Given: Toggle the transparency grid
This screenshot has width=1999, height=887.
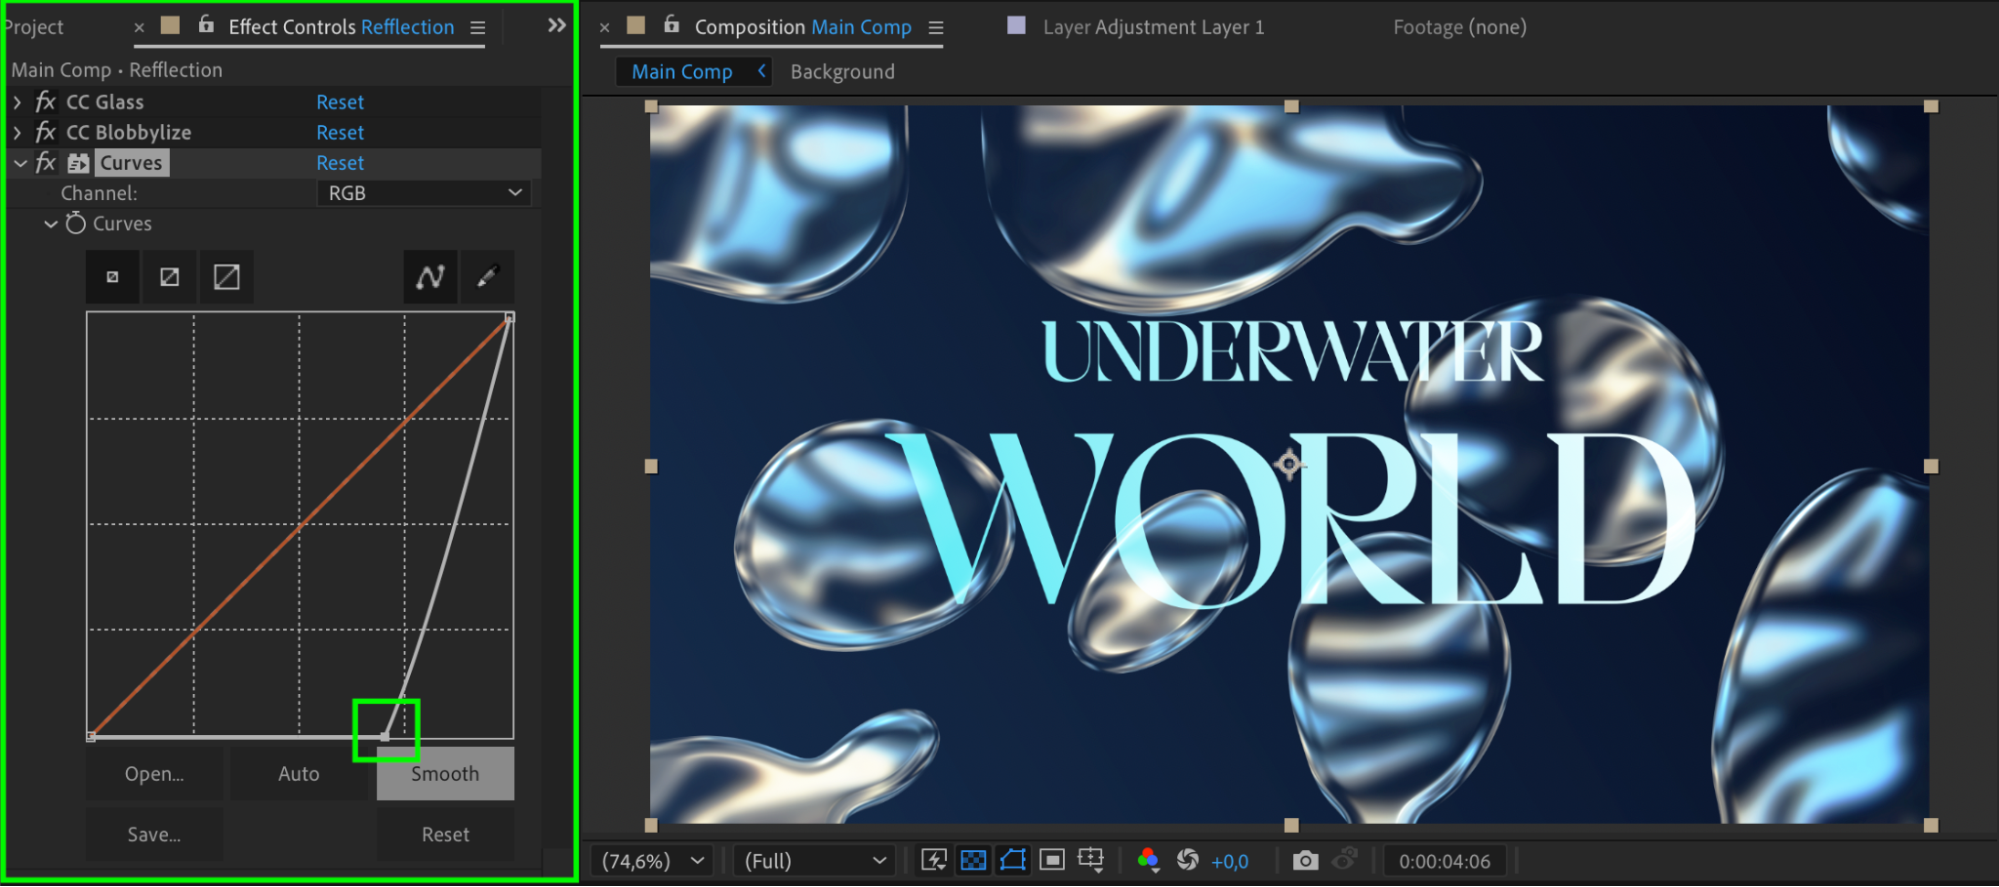Looking at the screenshot, I should coord(973,860).
